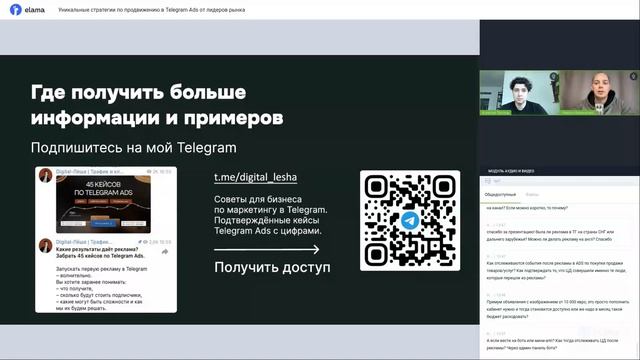Viewport: 640px width, 360px height.
Task: Switch to the greyed second chat tab
Action: (x=532, y=195)
